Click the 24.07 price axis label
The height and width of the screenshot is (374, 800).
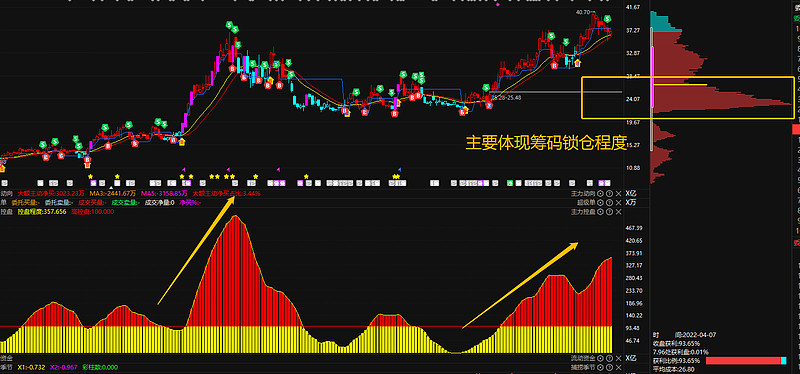(633, 99)
